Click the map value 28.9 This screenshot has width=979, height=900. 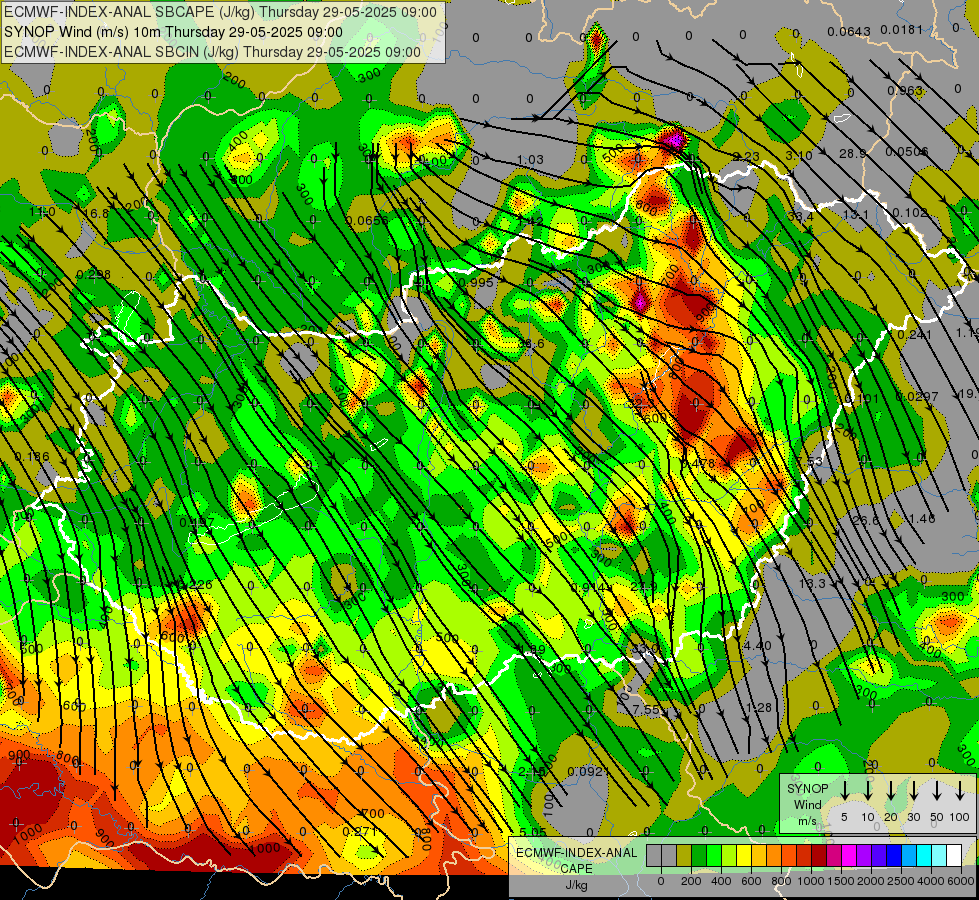pos(852,153)
